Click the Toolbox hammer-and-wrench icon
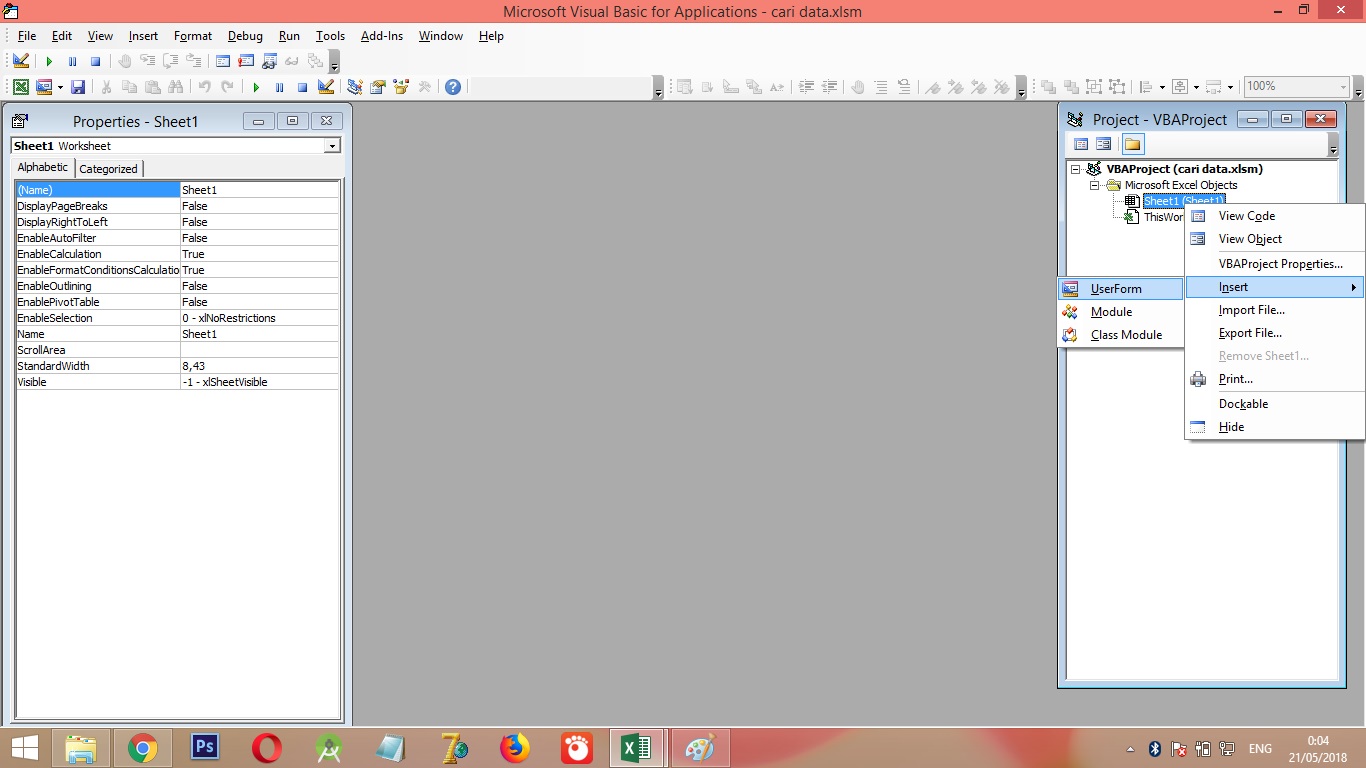1366x768 pixels. (425, 87)
